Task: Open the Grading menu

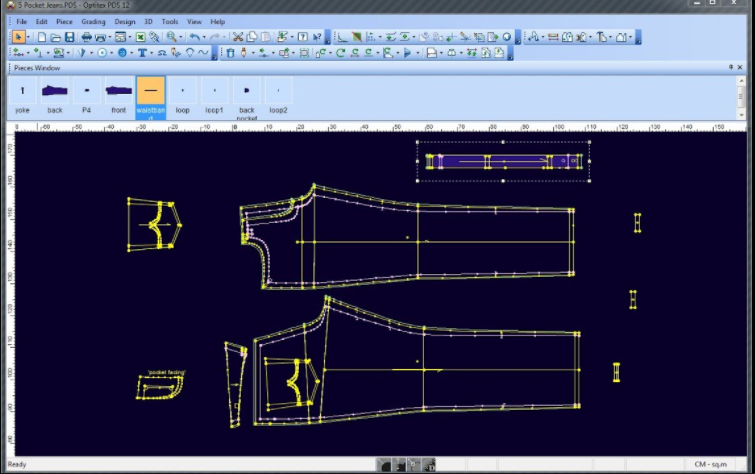Action: pos(92,21)
